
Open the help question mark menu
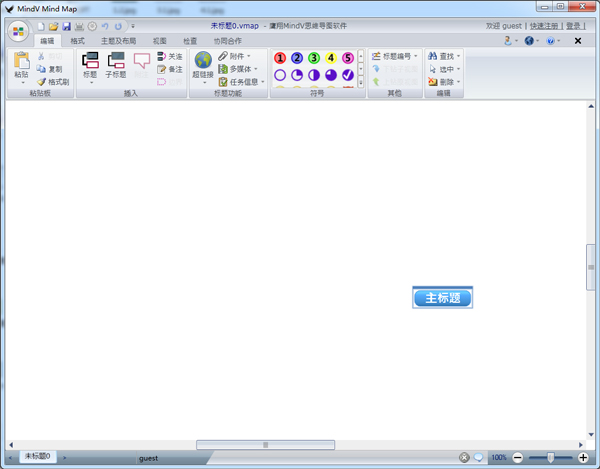tap(553, 41)
